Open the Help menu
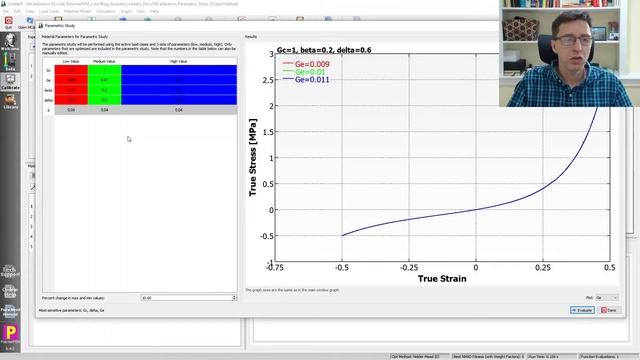 (154, 11)
